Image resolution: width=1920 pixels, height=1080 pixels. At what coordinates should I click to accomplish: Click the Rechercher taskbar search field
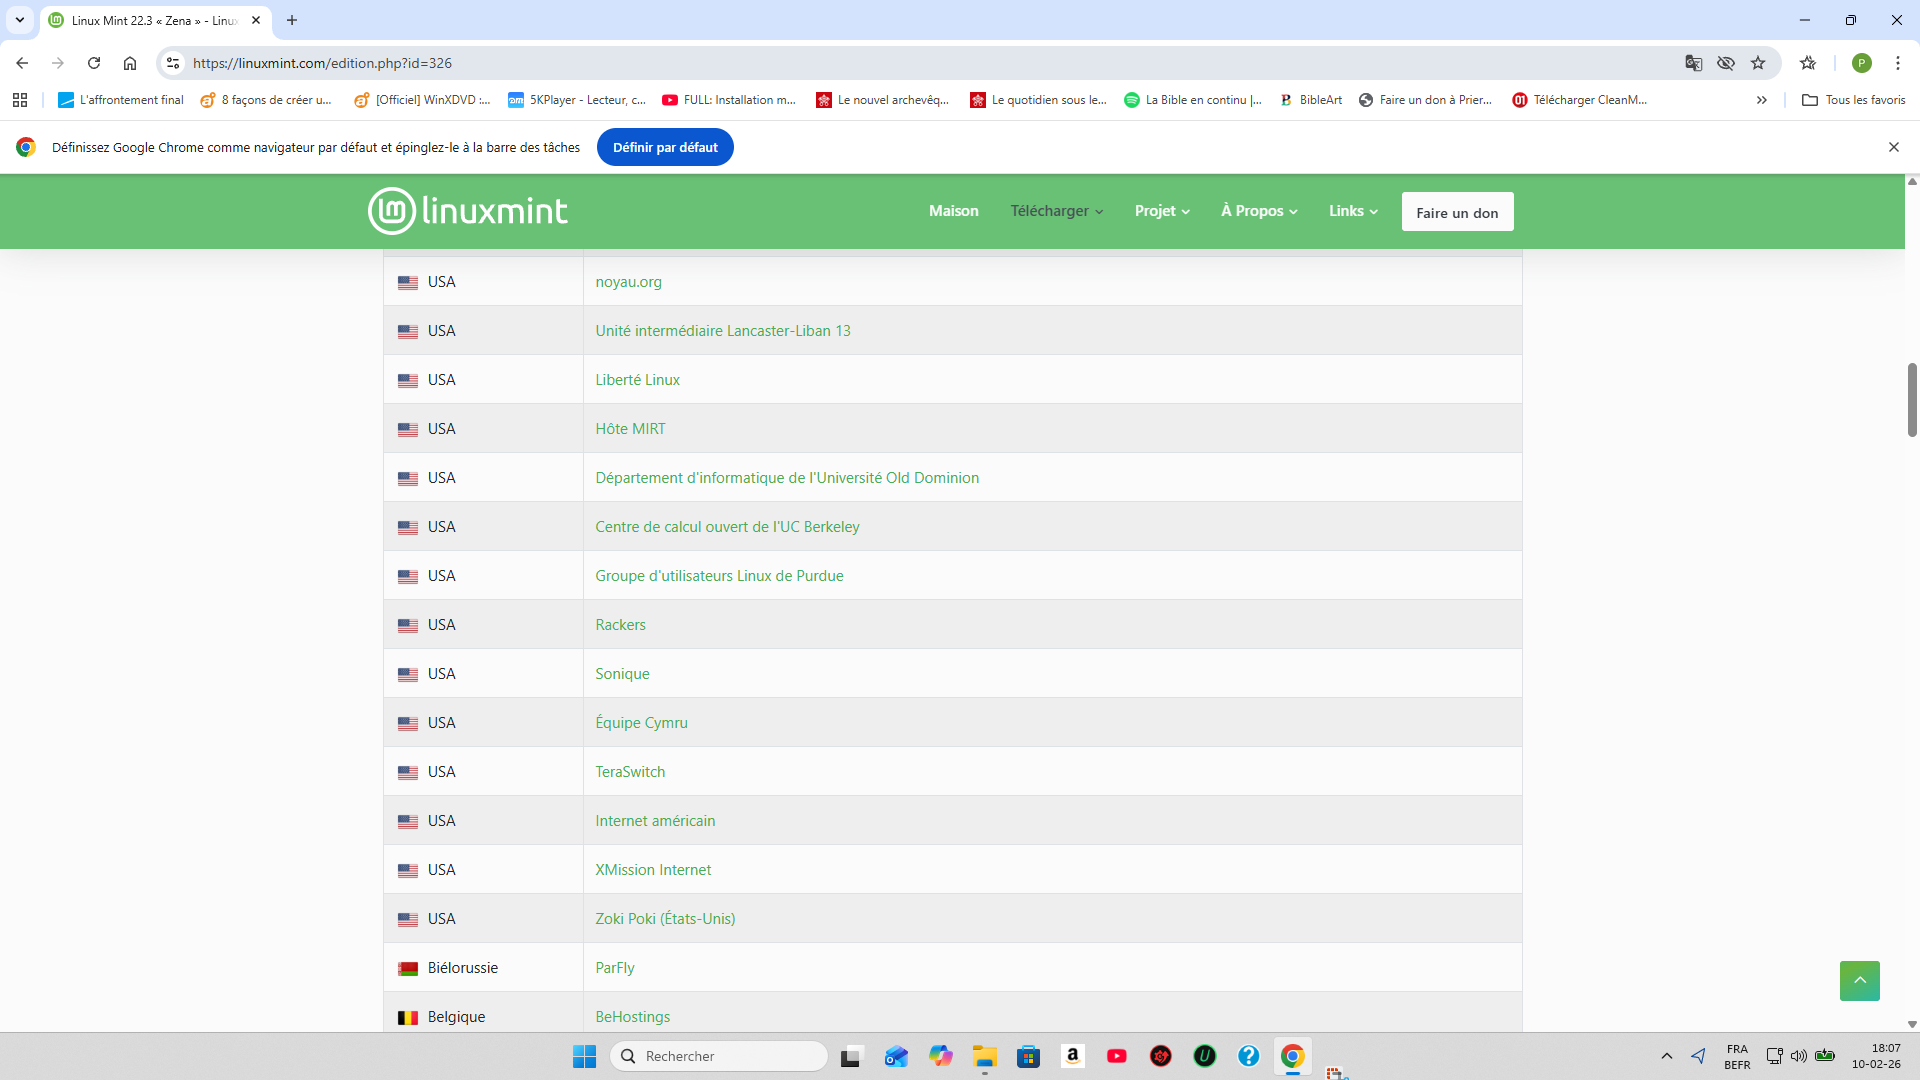(x=720, y=1056)
